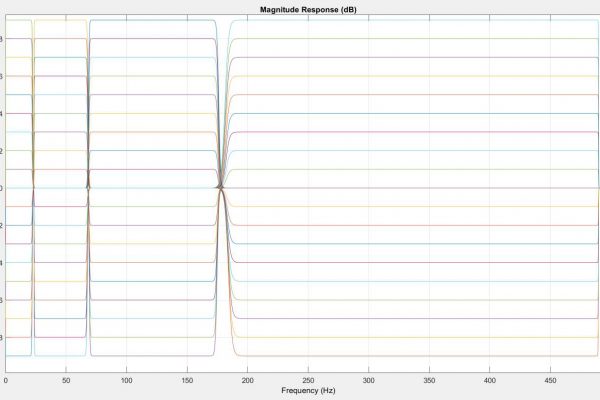Click the x-axis tick label '200'

coord(248,380)
